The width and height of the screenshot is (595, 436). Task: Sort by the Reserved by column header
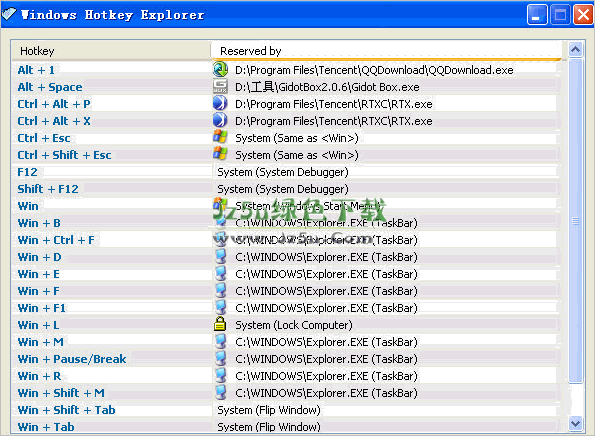386,51
